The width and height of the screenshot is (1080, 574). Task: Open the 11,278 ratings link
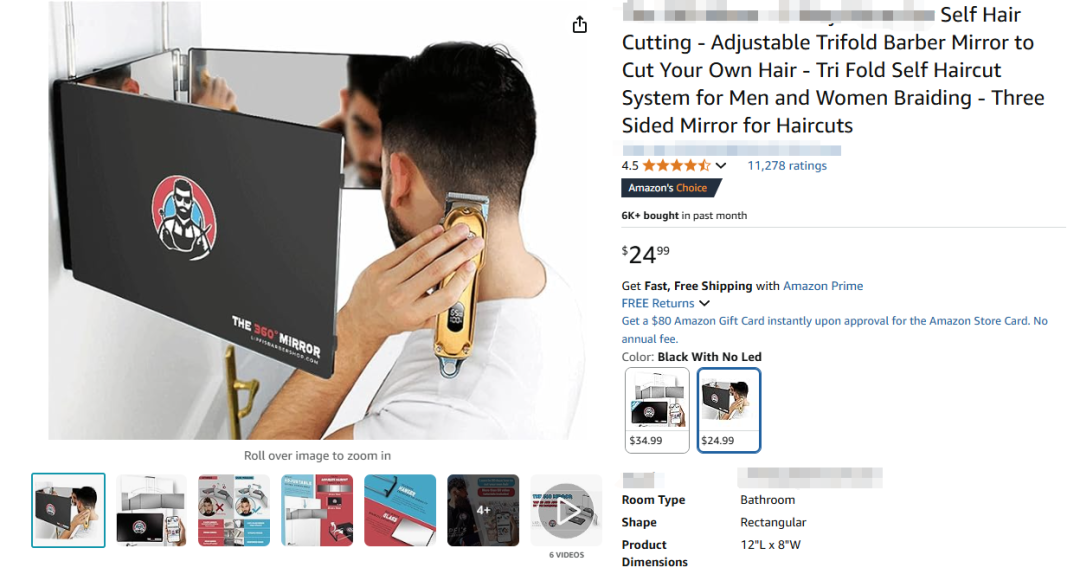787,165
